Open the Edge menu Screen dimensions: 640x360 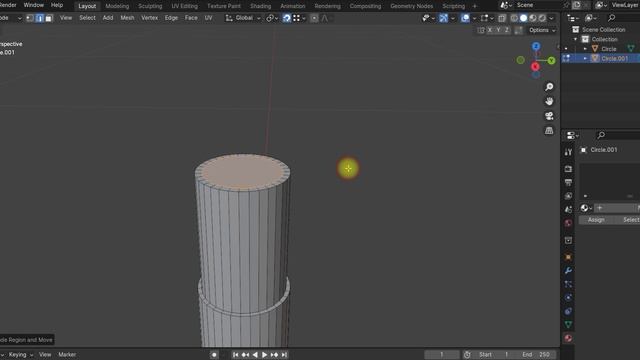pos(171,18)
